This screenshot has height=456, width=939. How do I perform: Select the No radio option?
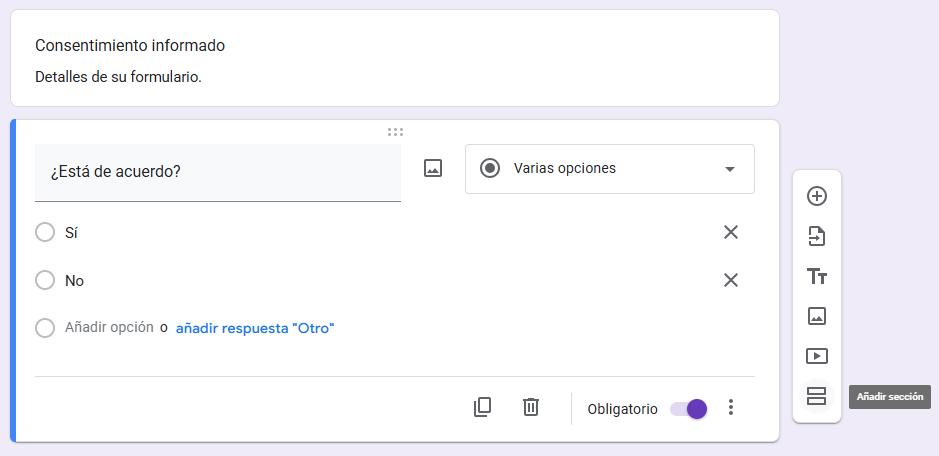click(x=45, y=280)
